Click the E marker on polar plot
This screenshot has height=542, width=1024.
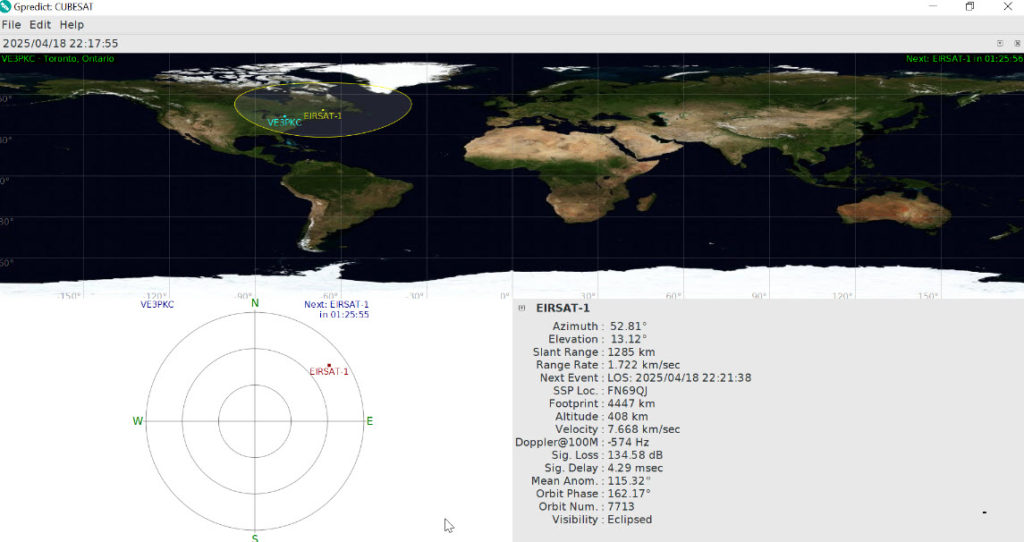tap(369, 421)
